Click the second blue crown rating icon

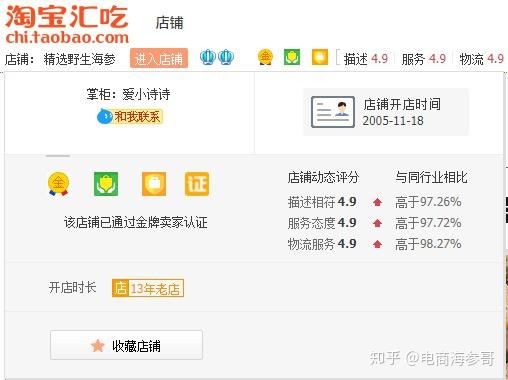tap(226, 57)
